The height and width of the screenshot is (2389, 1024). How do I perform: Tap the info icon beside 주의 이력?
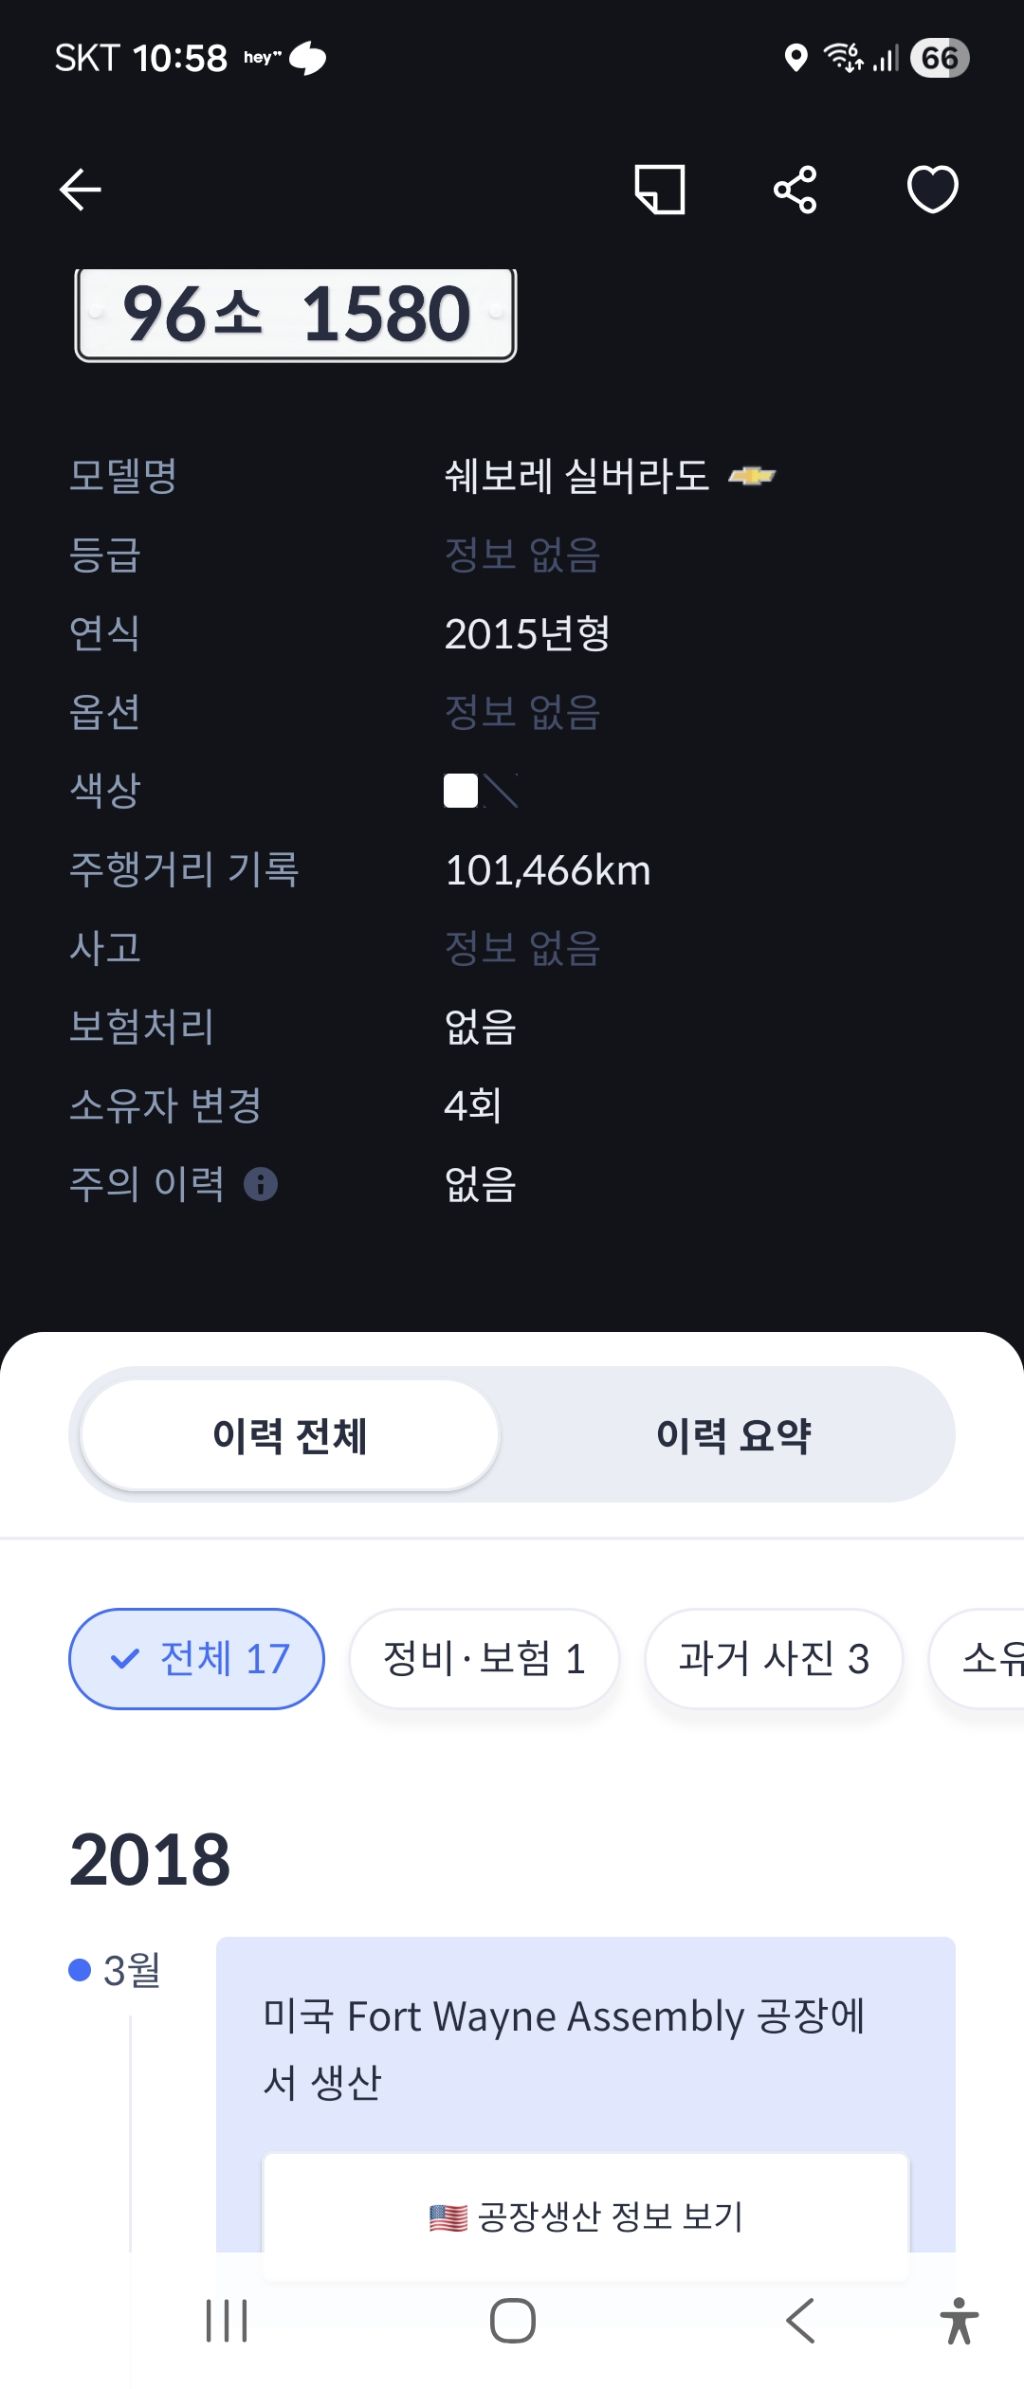tap(261, 1185)
